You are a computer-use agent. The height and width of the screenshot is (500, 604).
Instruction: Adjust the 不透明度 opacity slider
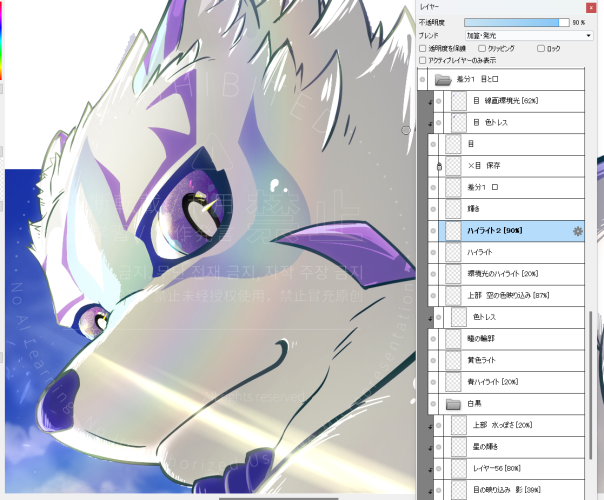517,23
